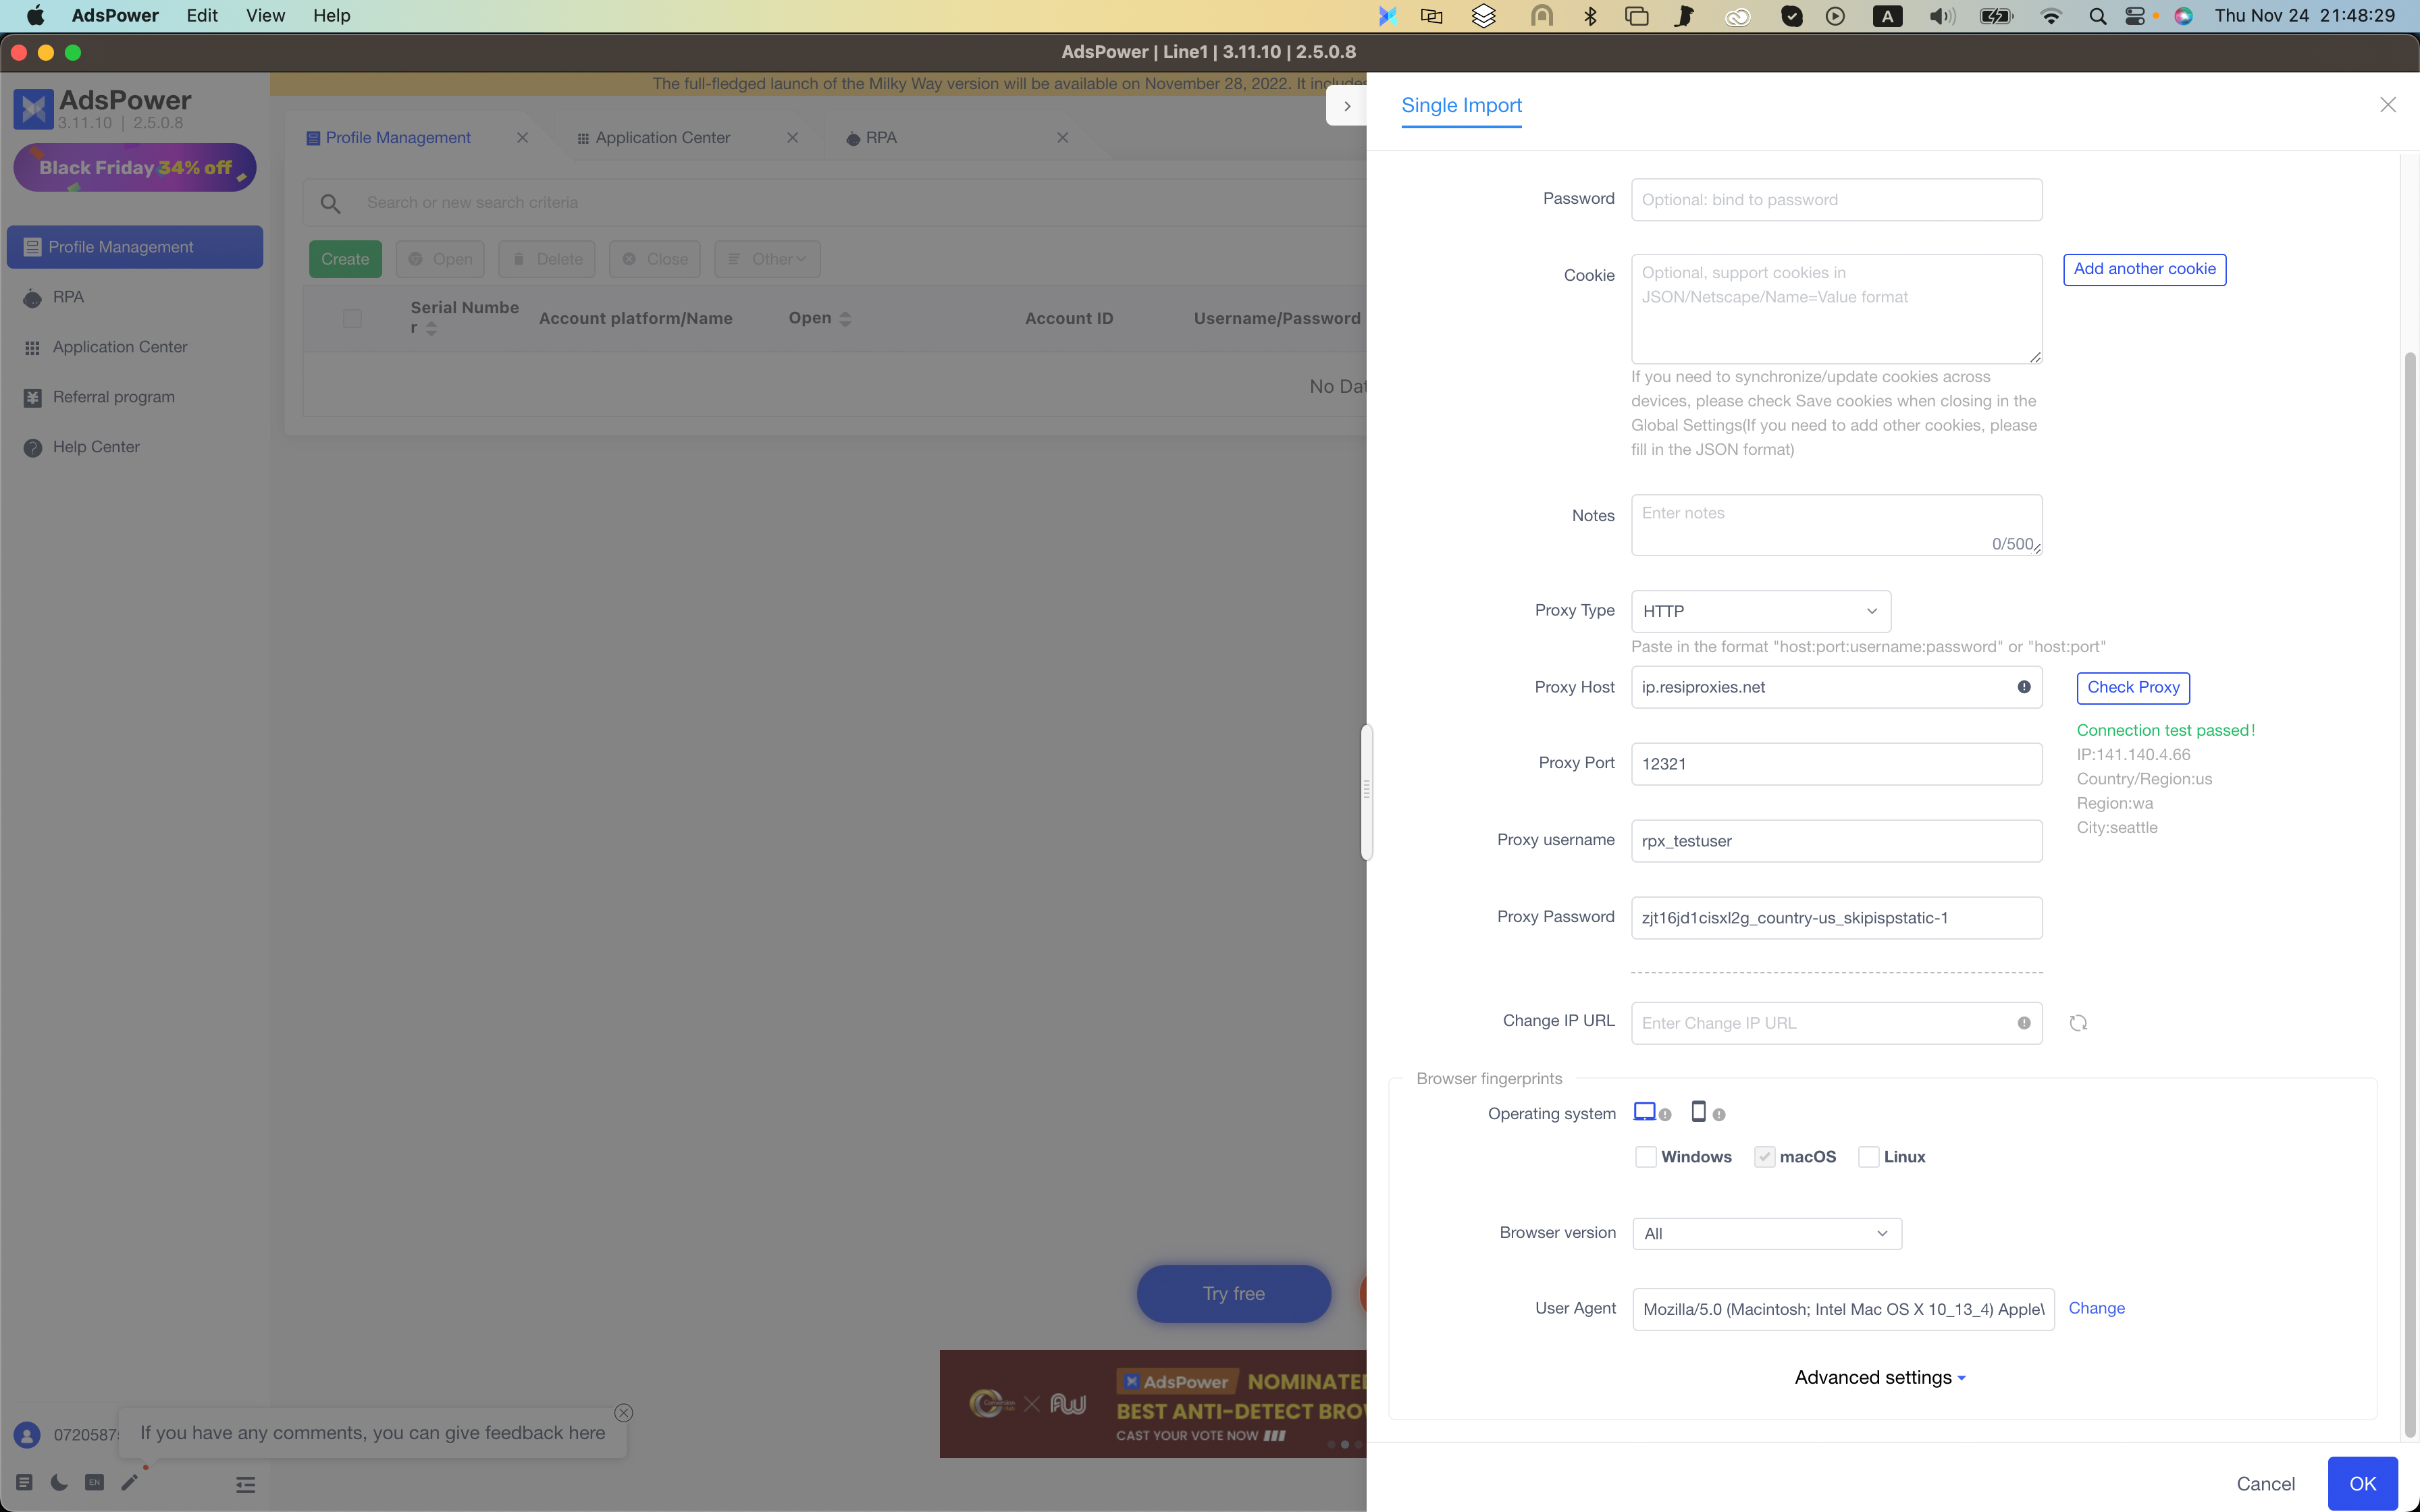Open the notes document icon at sidebar bottom
2420x1512 pixels.
pos(24,1482)
